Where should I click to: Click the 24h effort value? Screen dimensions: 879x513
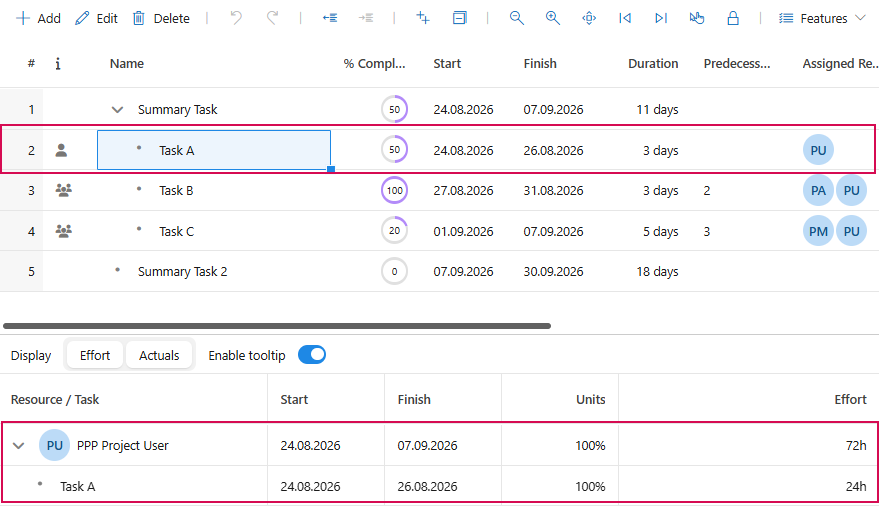pos(856,487)
